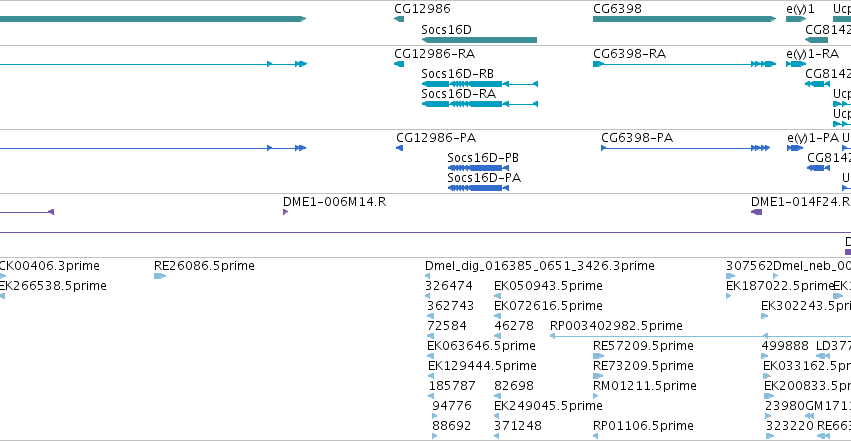The height and width of the screenshot is (441, 851).
Task: Click the e(y)1-PA protein label
Action: 813,138
